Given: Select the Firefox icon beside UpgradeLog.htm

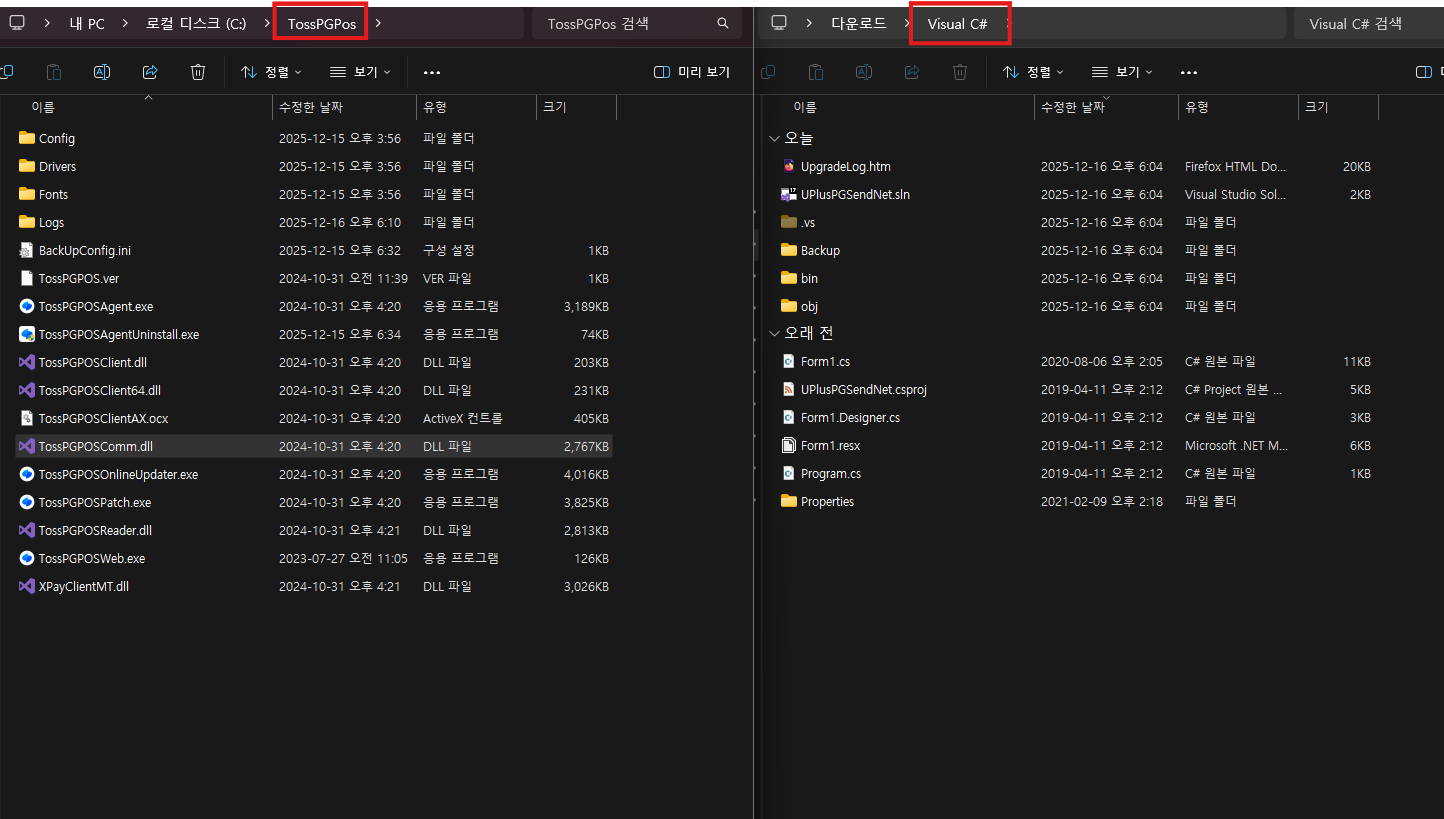Looking at the screenshot, I should tap(789, 166).
